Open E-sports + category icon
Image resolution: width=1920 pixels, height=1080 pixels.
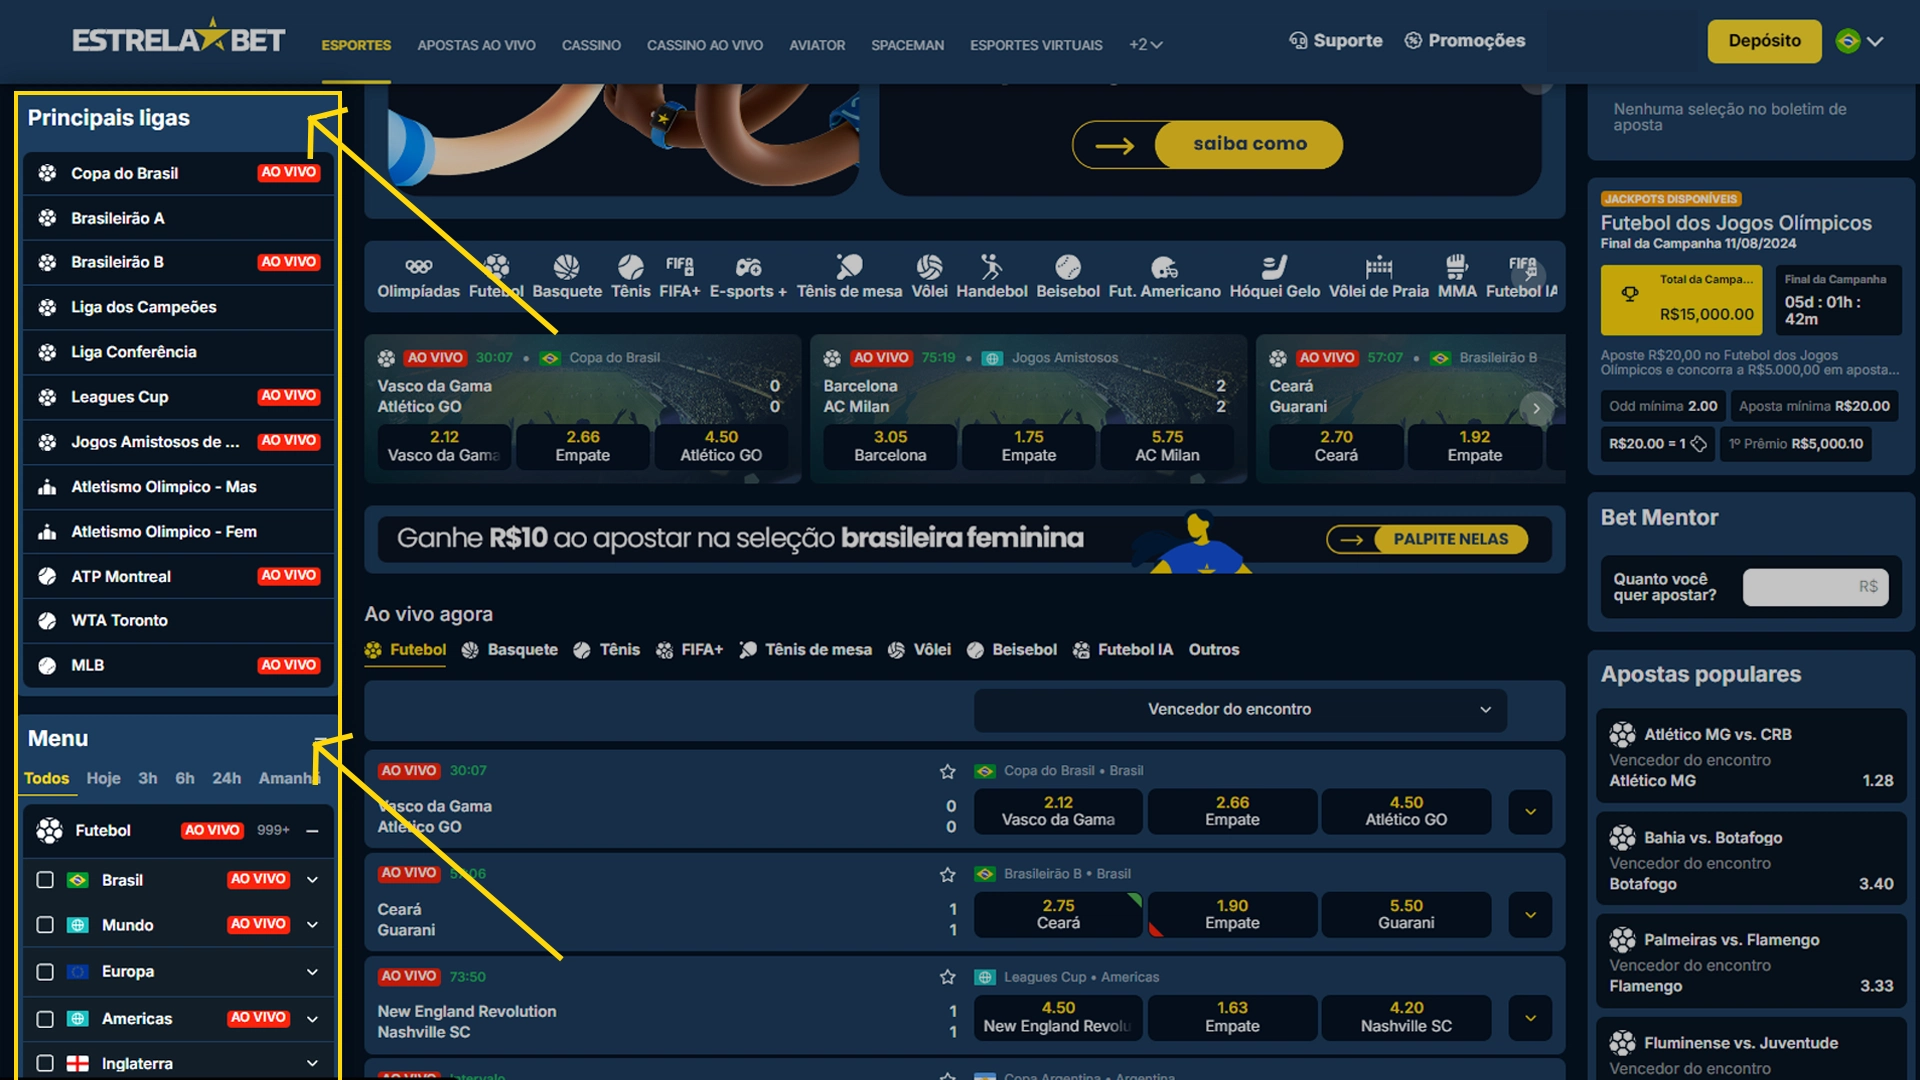[x=748, y=276]
